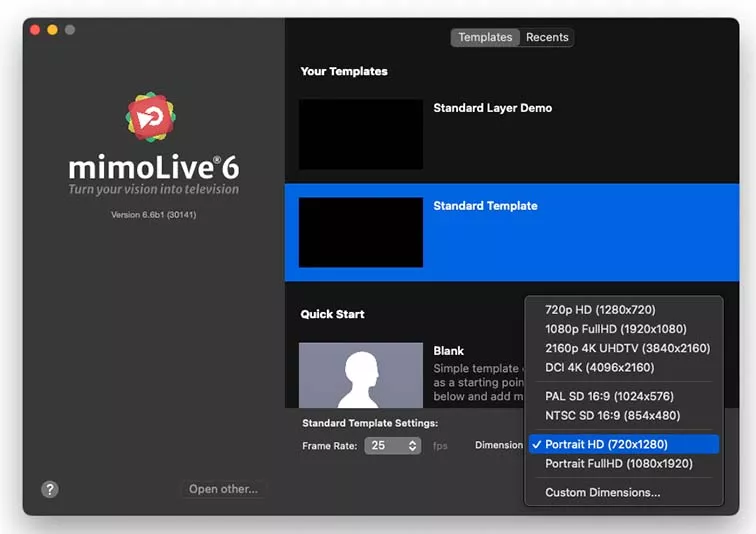The image size is (756, 534).
Task: Close the window with red button
Action: [35, 30]
